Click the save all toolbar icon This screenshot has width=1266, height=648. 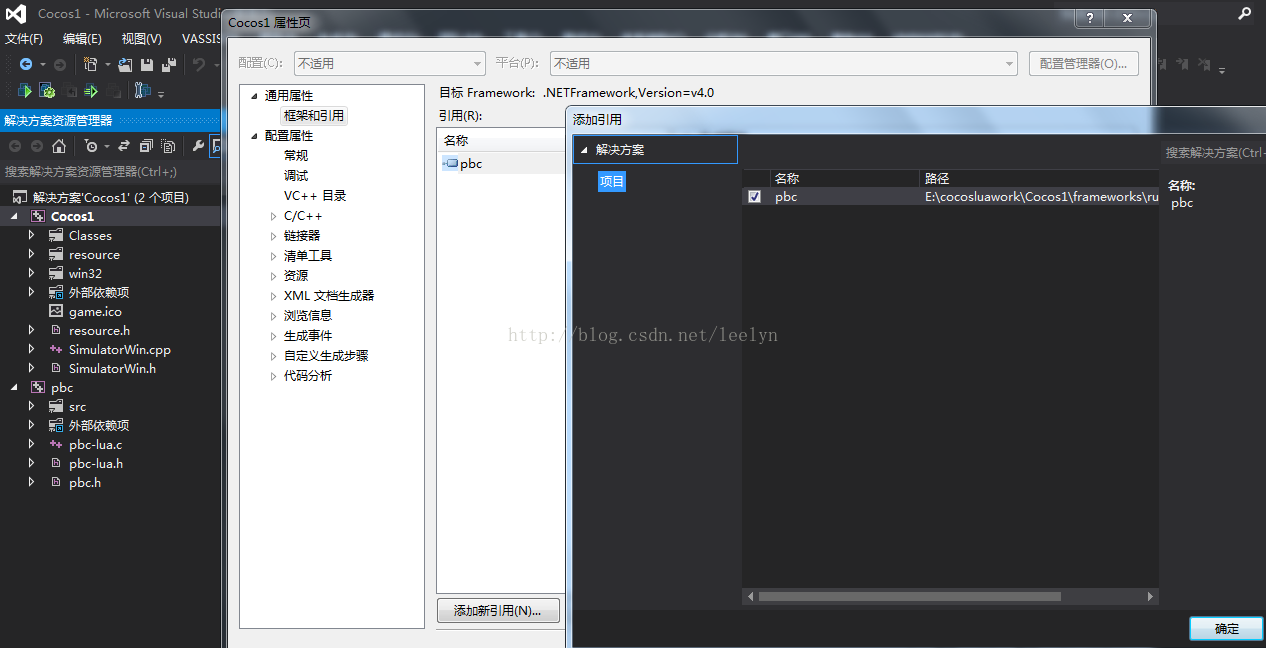click(x=169, y=64)
